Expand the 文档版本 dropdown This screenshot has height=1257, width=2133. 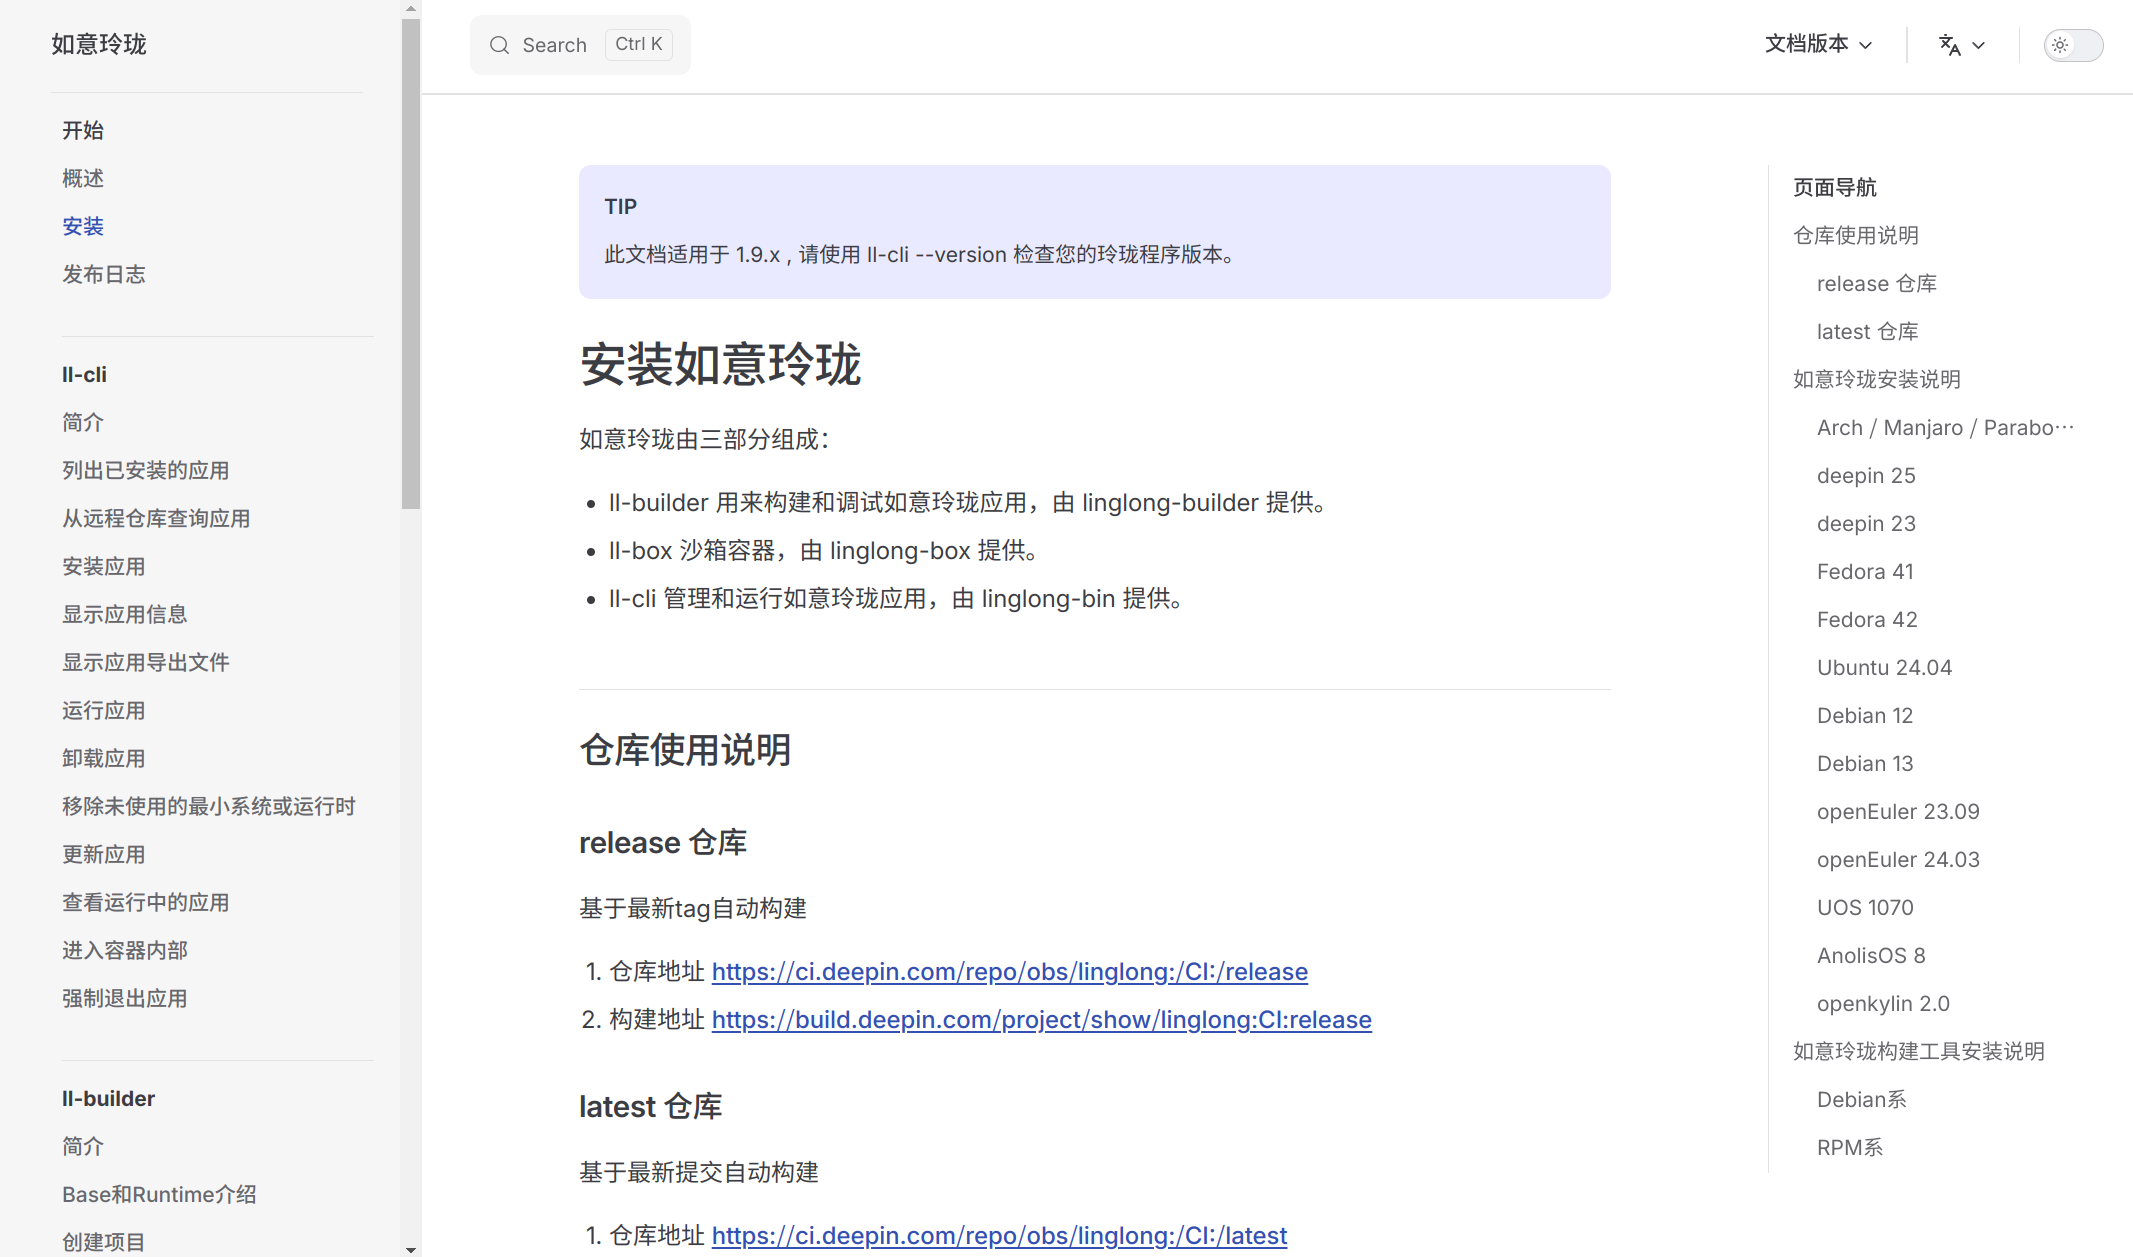(1818, 44)
